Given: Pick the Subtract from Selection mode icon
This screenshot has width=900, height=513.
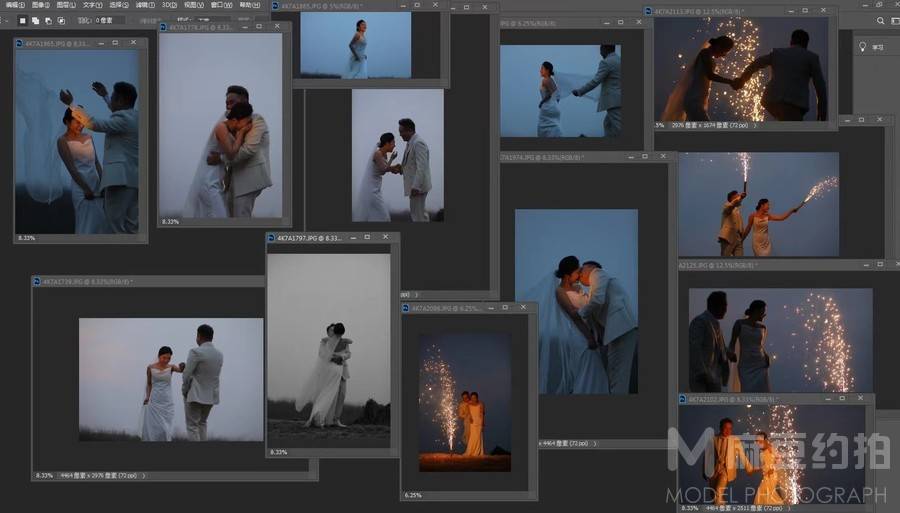Looking at the screenshot, I should coord(48,21).
